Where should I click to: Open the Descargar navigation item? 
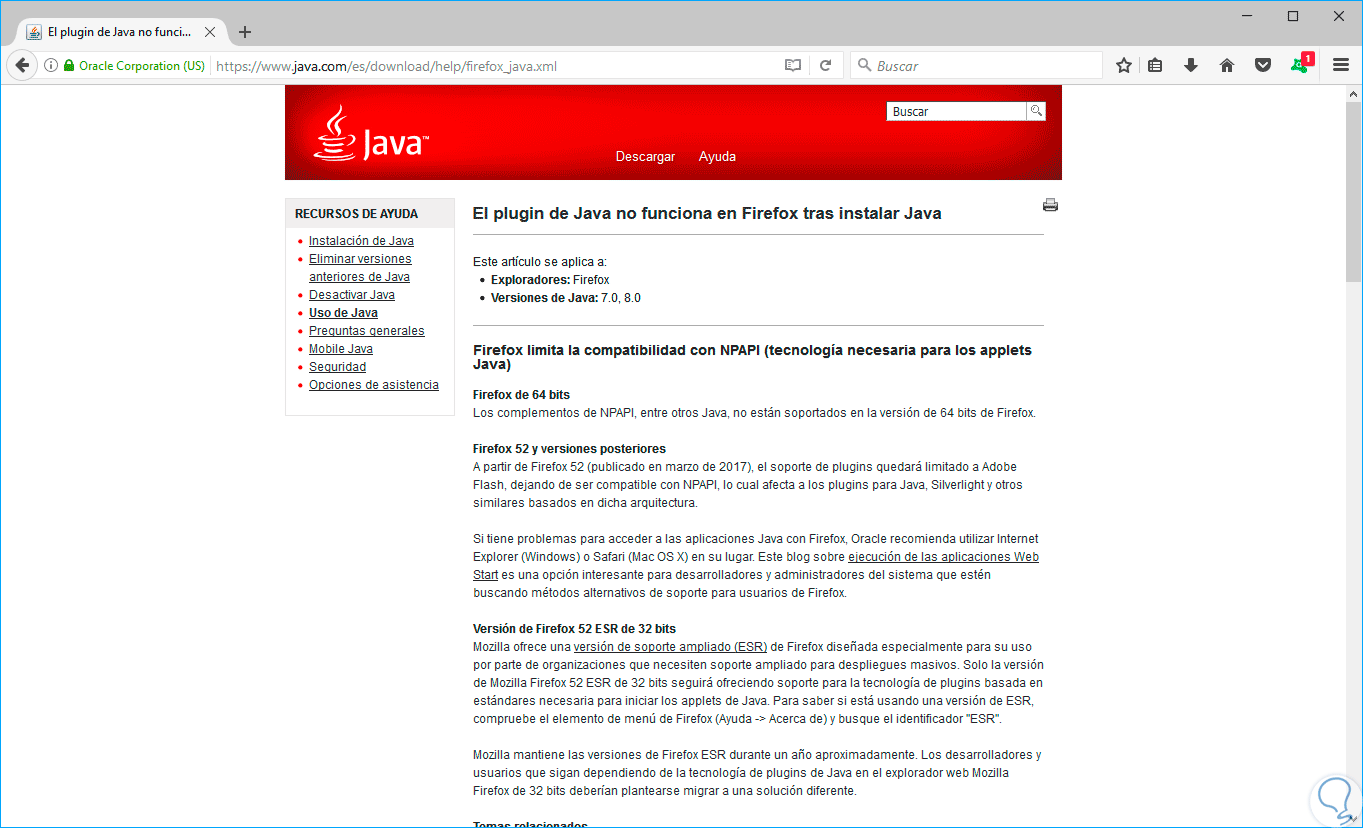(x=645, y=157)
